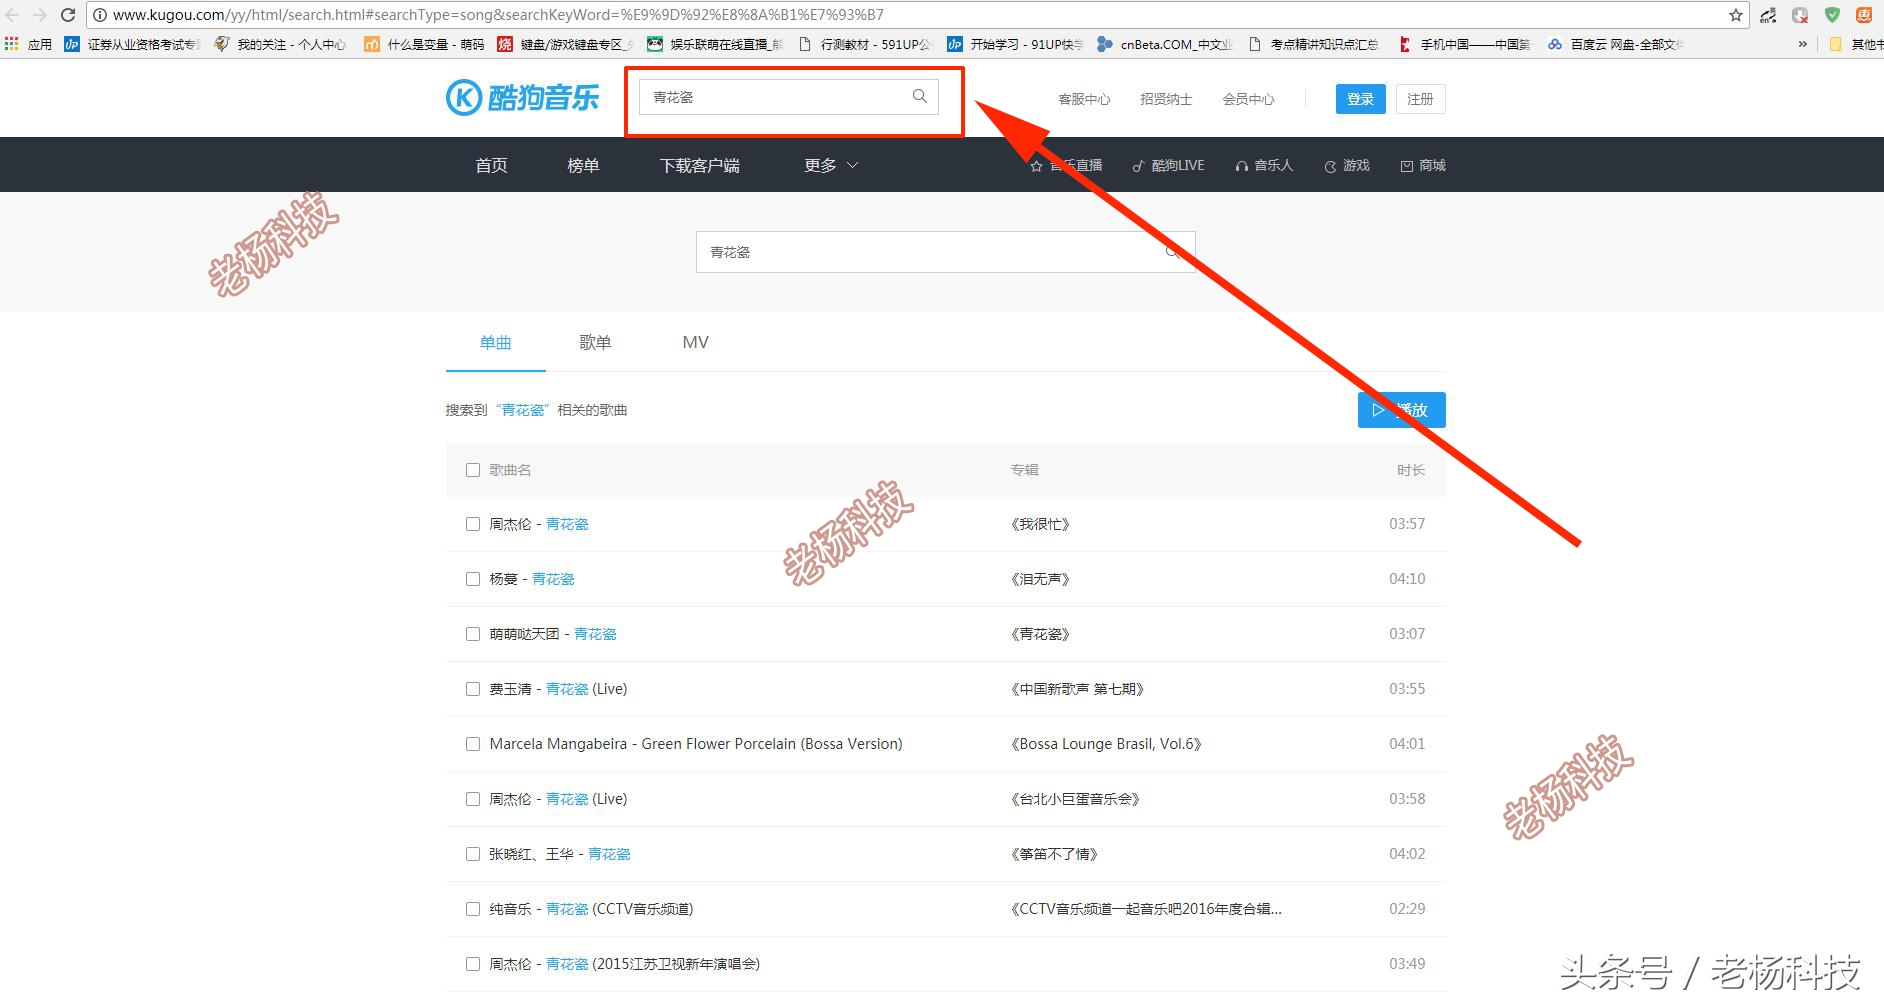Check the checkbox beside 周杰伦 - 青花瓷
The image size is (1884, 1005).
click(x=472, y=523)
